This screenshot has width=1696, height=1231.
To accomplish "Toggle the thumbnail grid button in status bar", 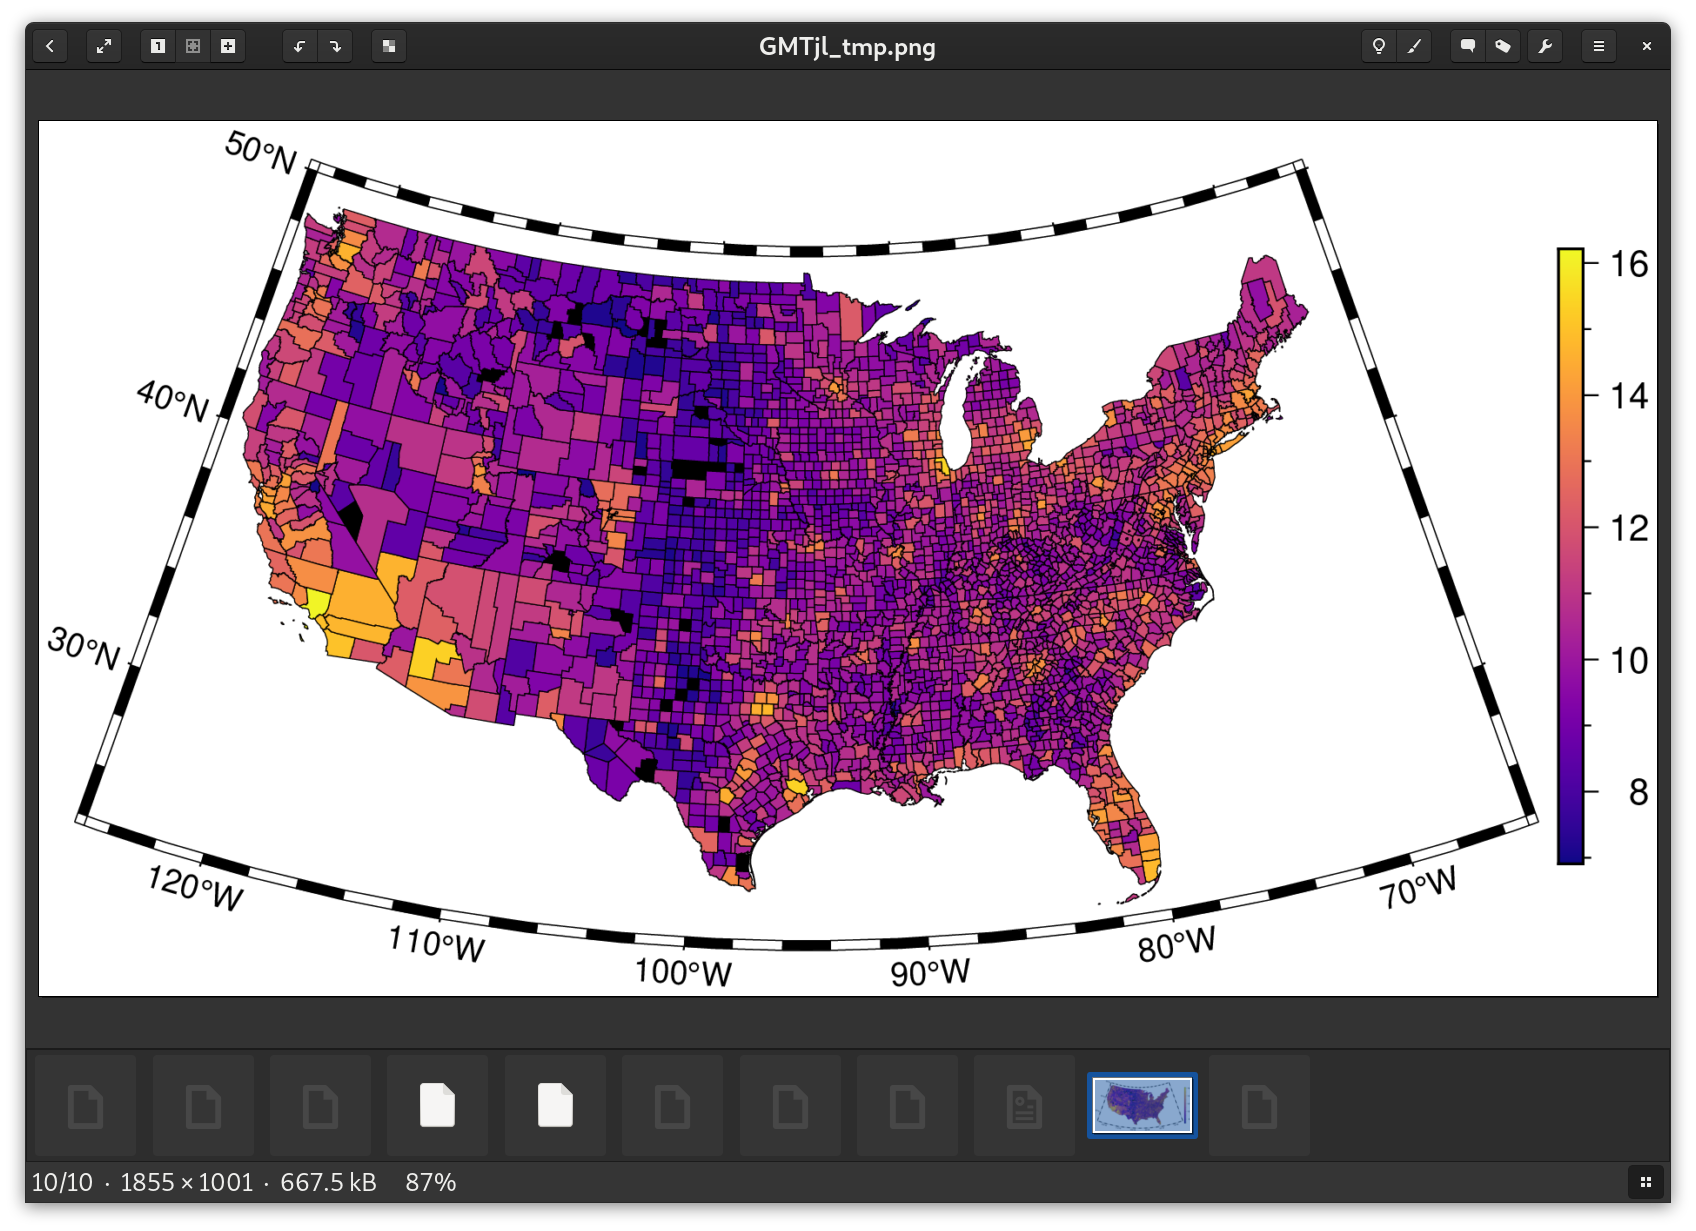I will click(x=1645, y=1182).
